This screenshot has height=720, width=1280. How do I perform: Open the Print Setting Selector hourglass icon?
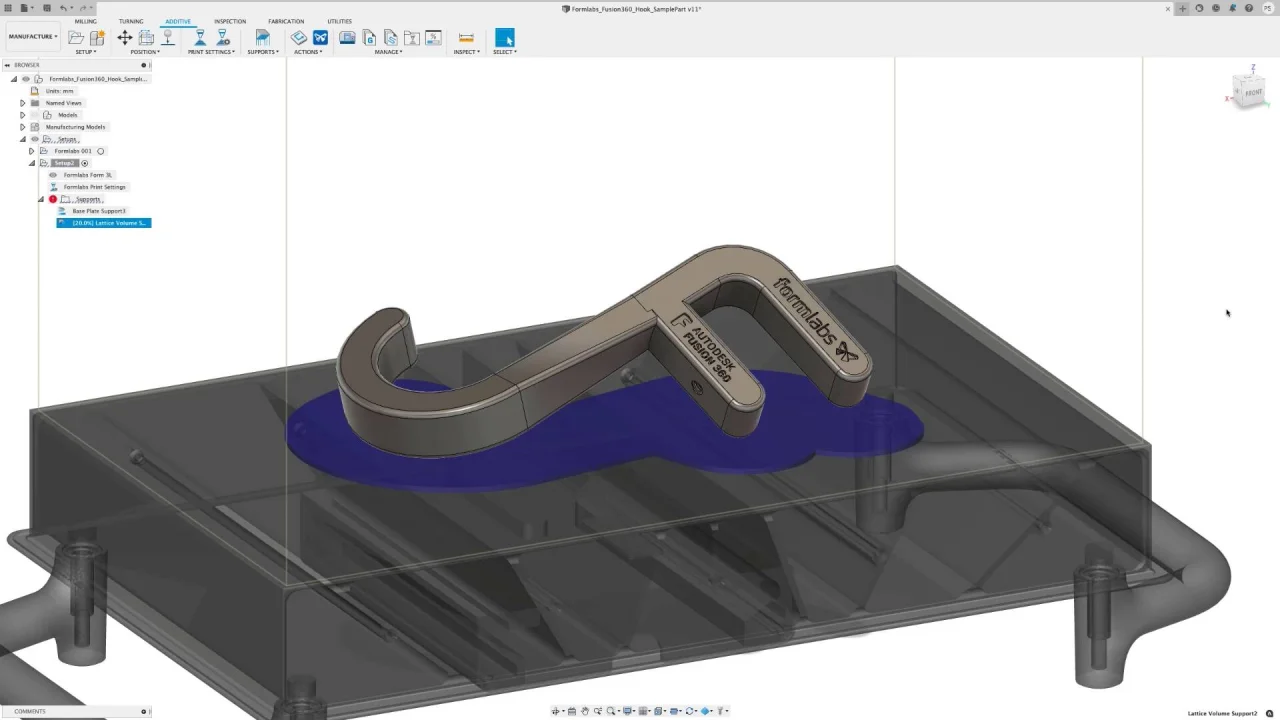200,37
